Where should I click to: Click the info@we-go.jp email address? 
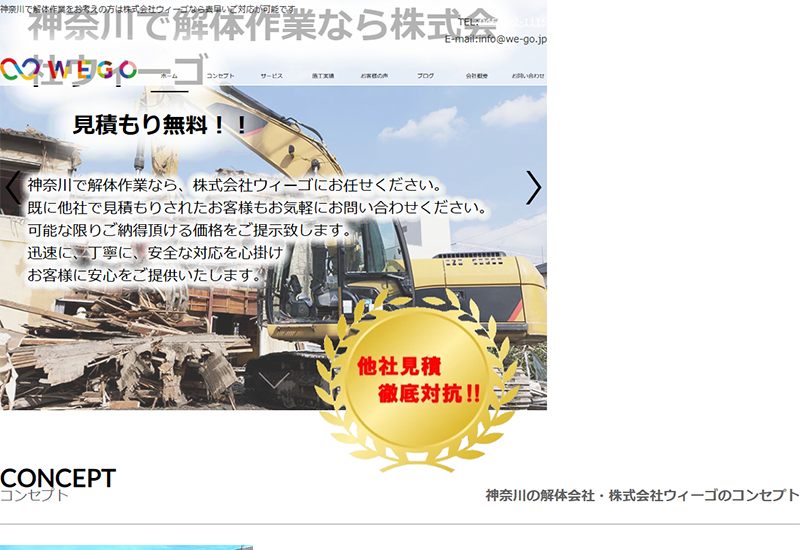click(x=512, y=39)
